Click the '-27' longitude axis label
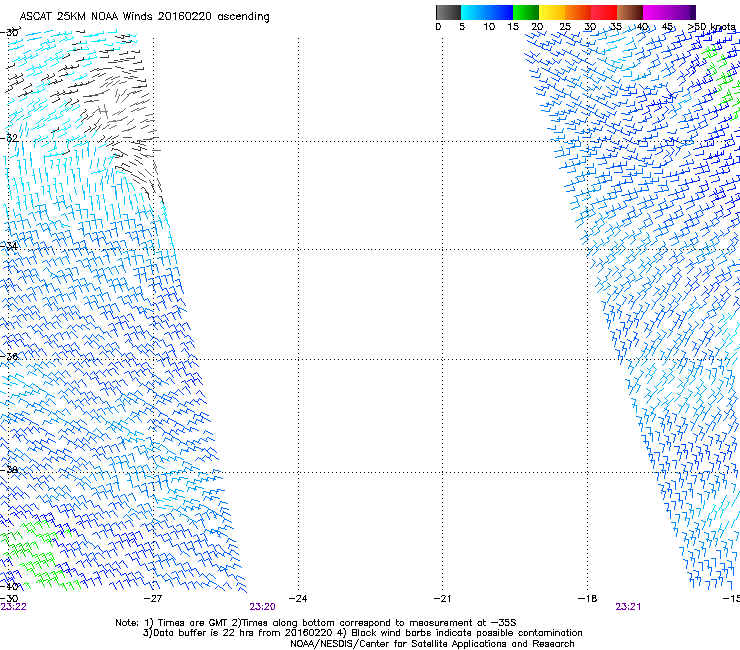This screenshot has width=740, height=650. pyautogui.click(x=153, y=599)
